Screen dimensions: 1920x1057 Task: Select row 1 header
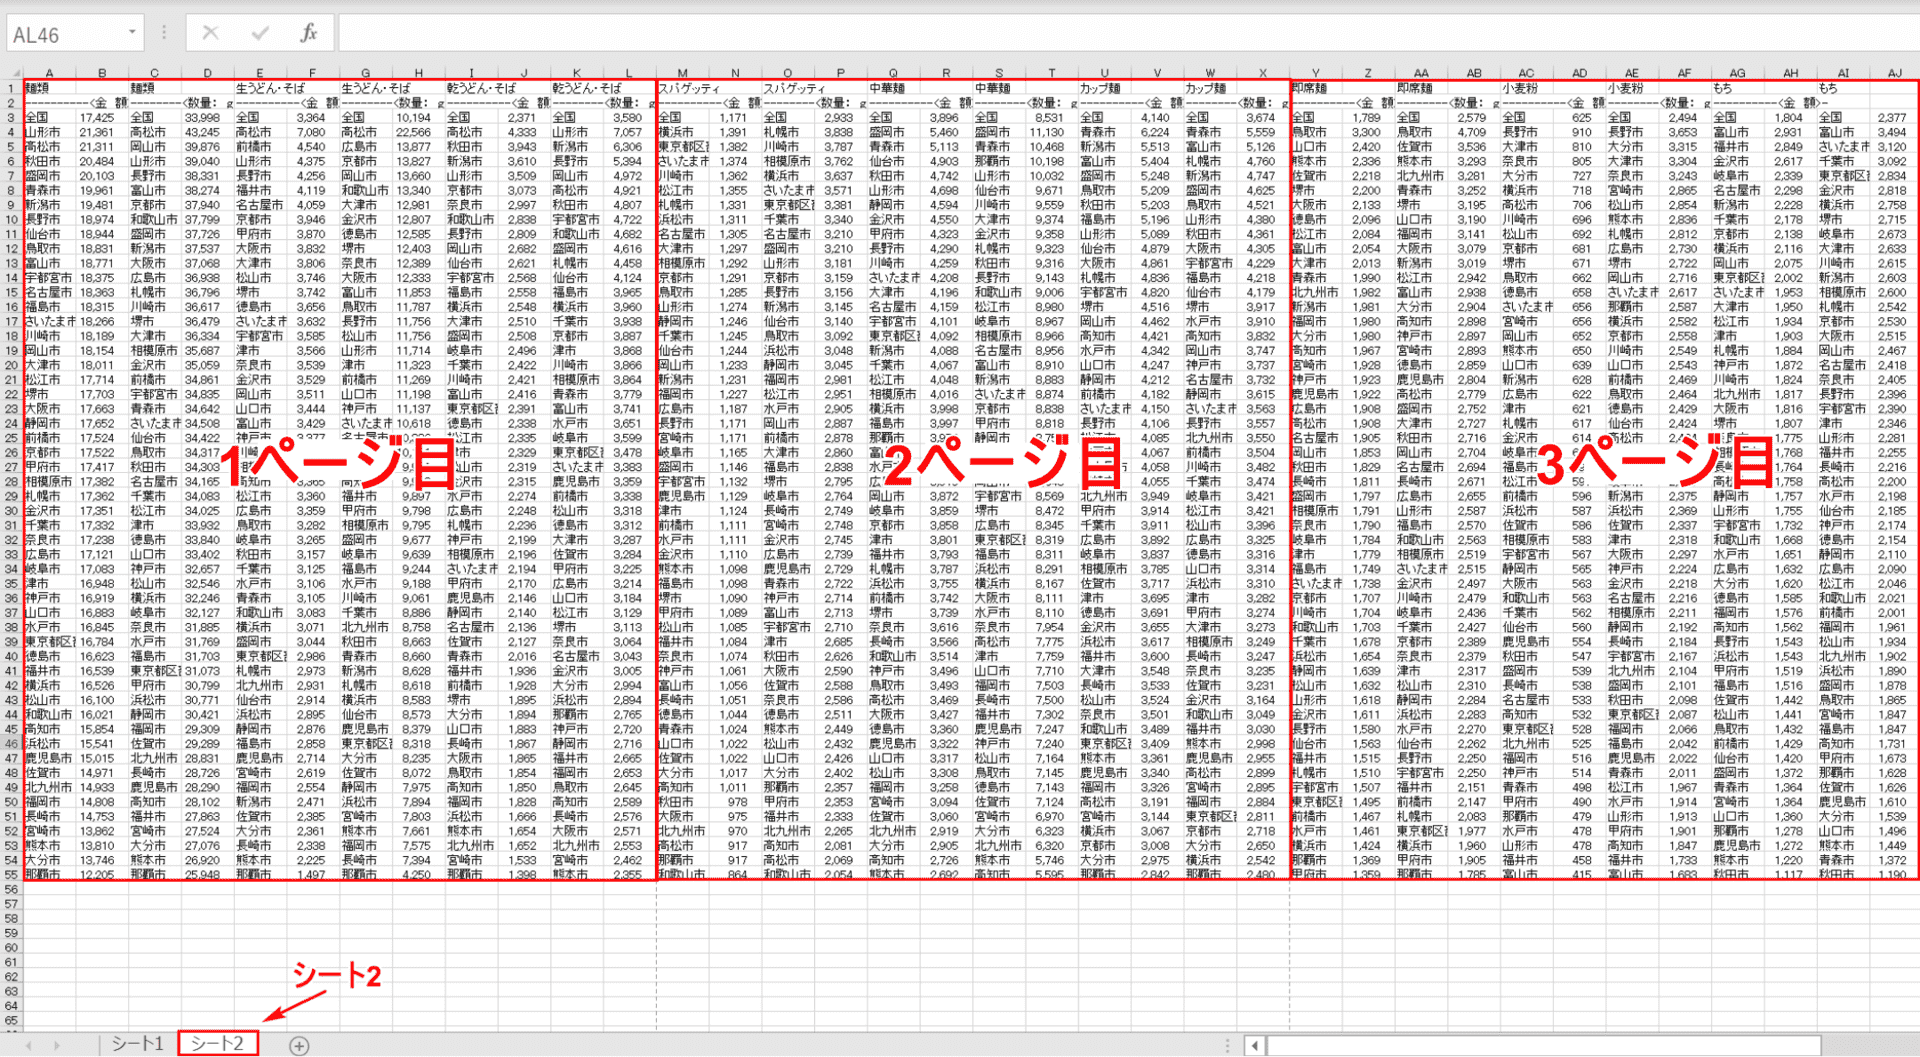[x=11, y=88]
